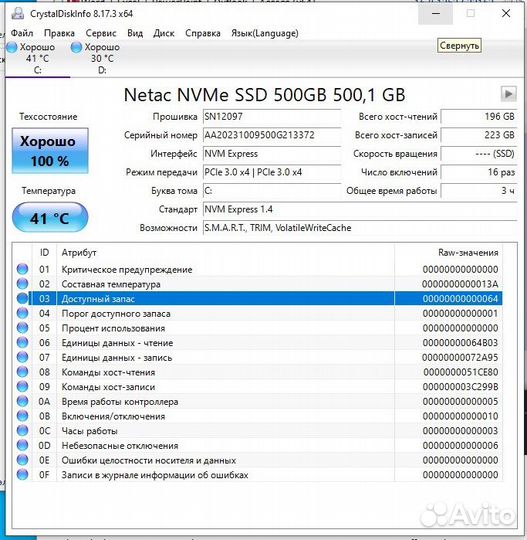Click the Хорошо 100 % health status button
This screenshot has height=540, width=527.
(x=50, y=151)
